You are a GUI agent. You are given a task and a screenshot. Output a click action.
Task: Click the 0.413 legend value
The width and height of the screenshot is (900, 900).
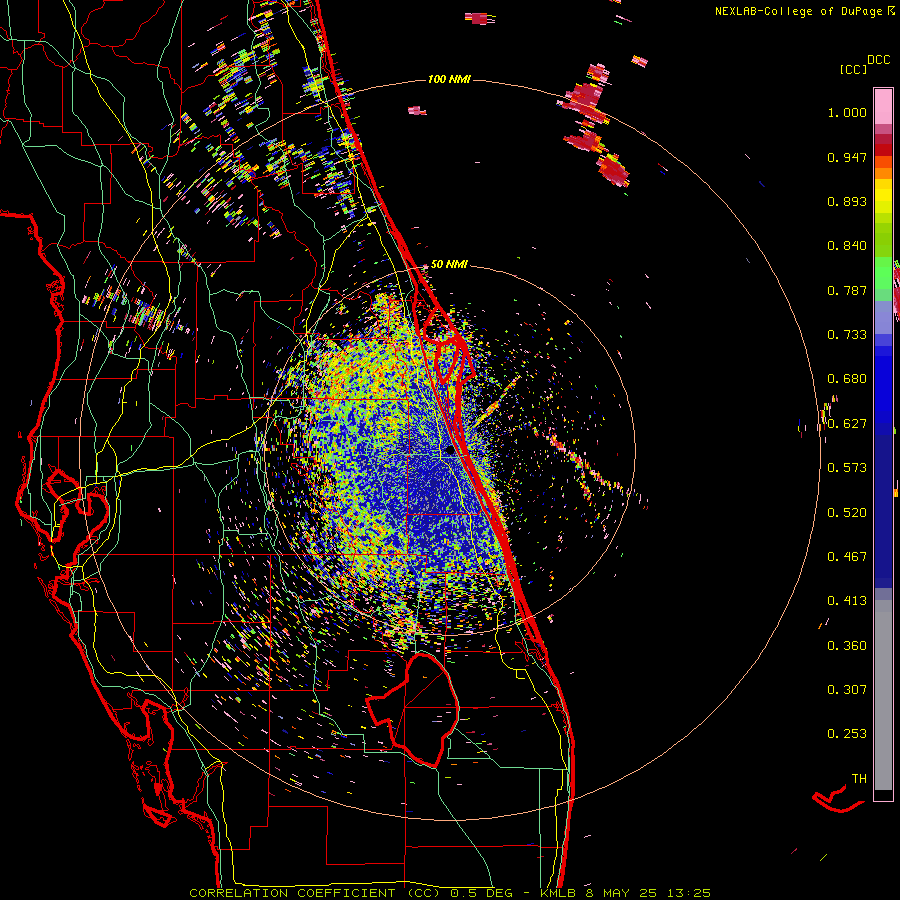click(x=847, y=601)
